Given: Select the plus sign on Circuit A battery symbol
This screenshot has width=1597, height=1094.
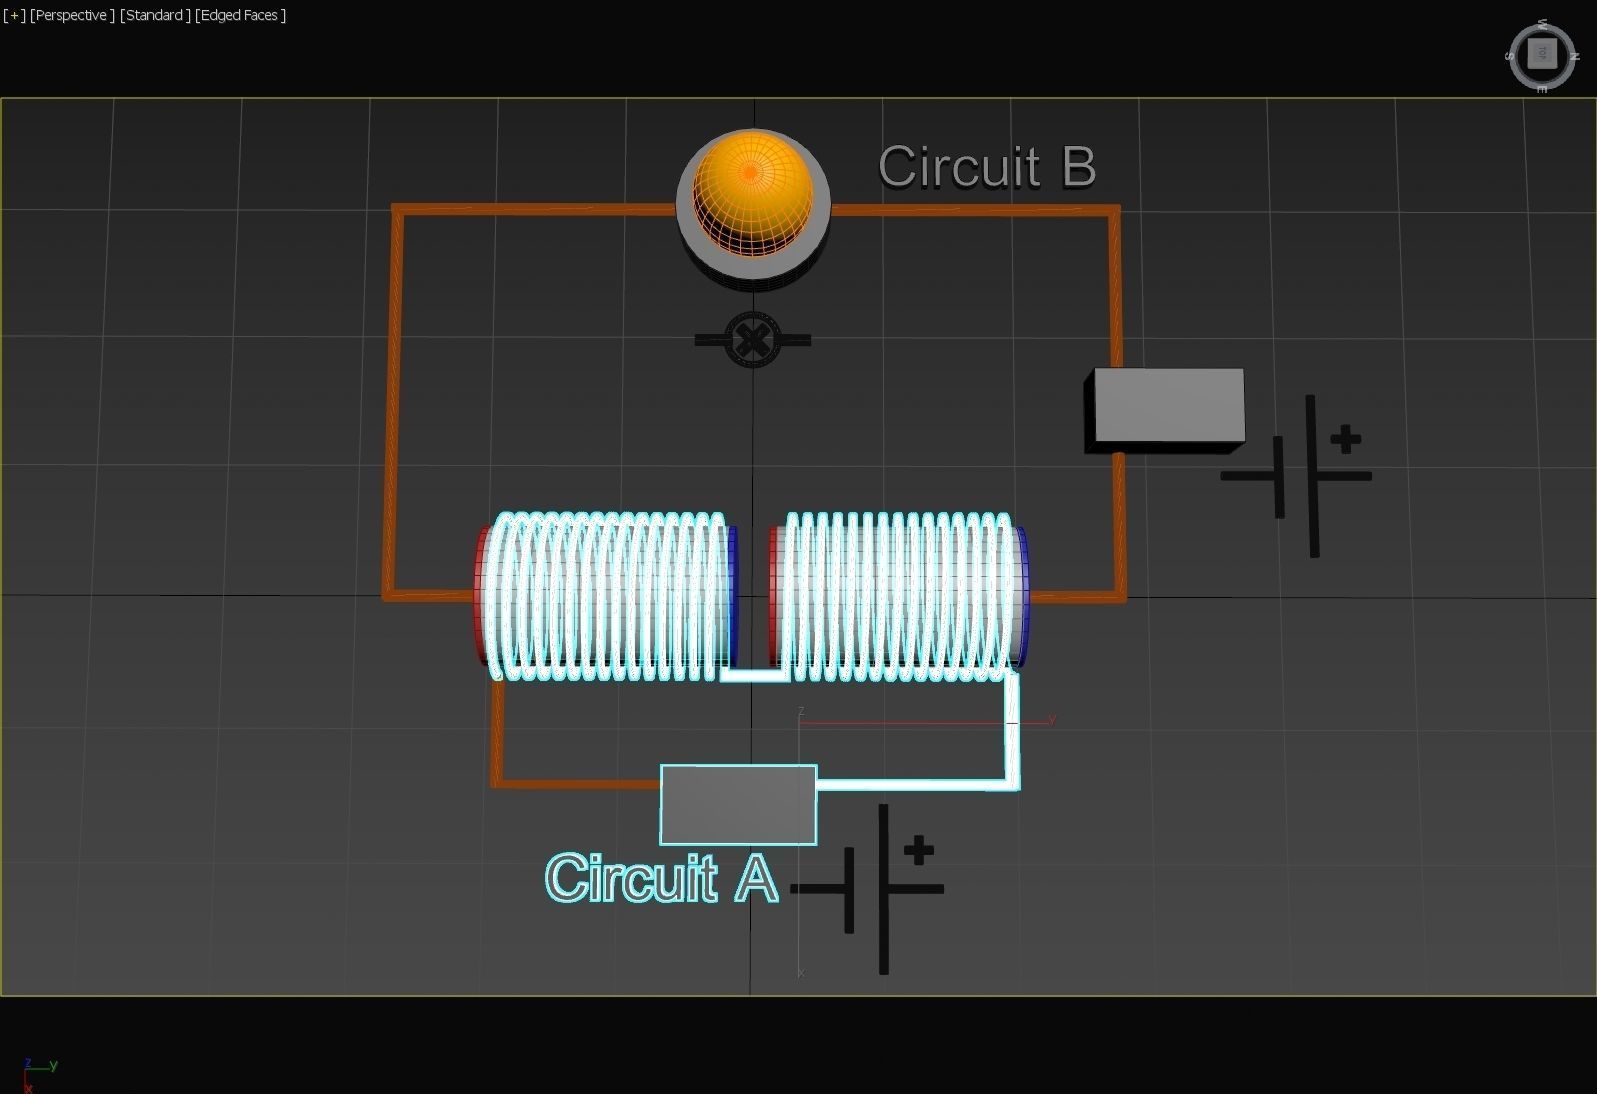Looking at the screenshot, I should pos(919,851).
